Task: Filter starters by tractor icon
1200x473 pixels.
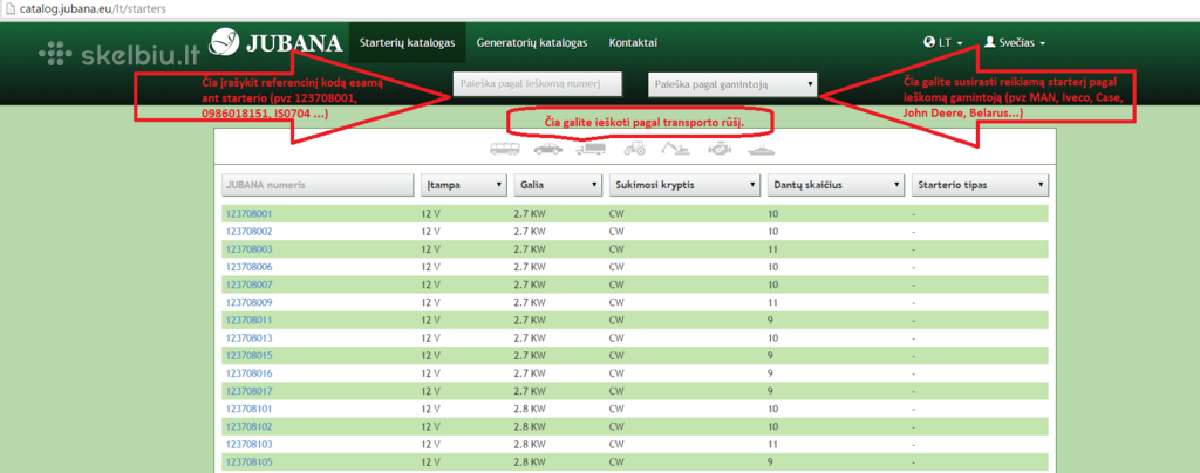Action: [634, 150]
